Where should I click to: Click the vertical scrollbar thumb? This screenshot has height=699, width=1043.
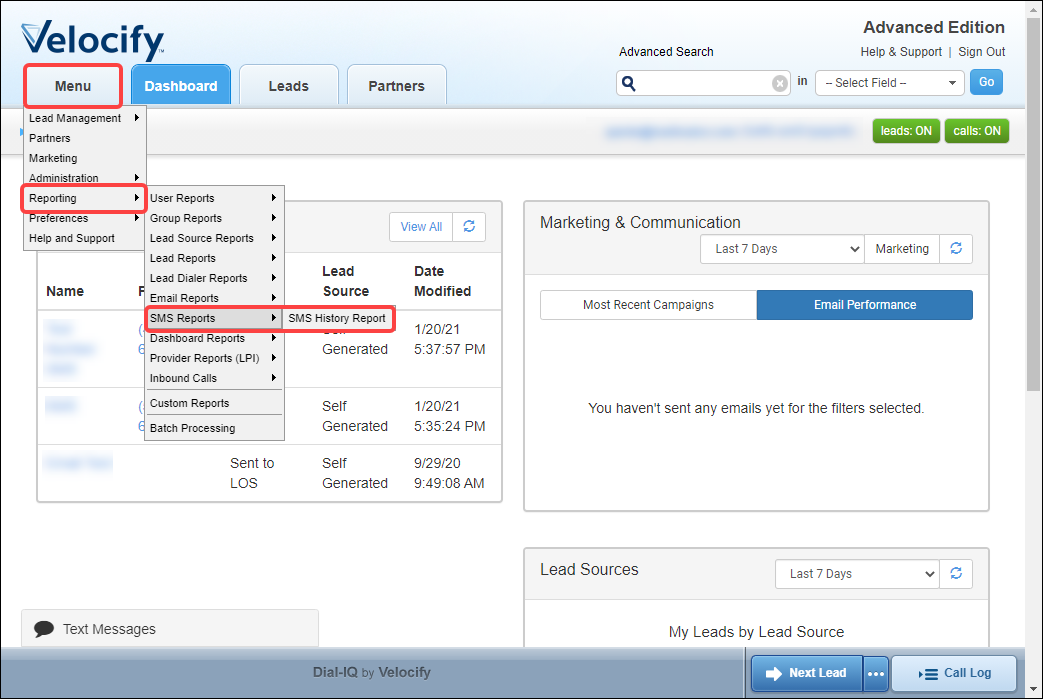click(1033, 204)
